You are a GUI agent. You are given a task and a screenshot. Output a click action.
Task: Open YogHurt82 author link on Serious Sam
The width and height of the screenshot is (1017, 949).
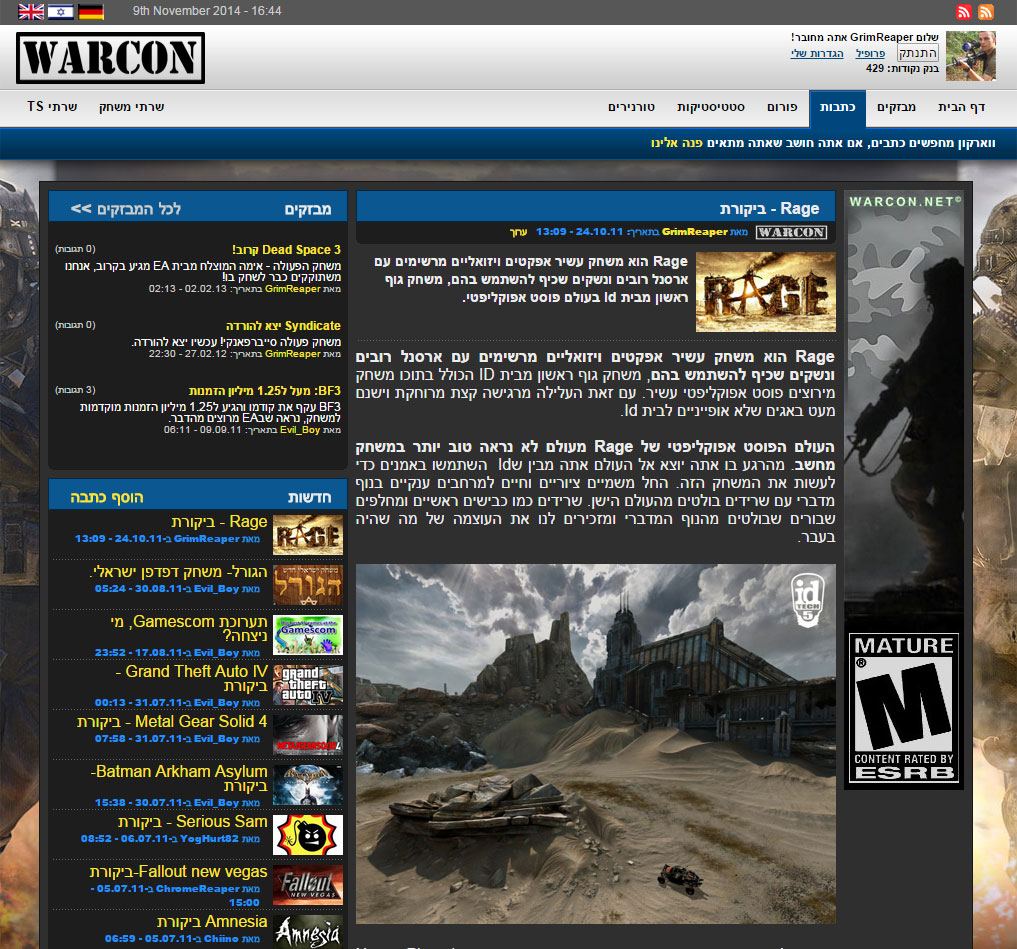click(209, 839)
